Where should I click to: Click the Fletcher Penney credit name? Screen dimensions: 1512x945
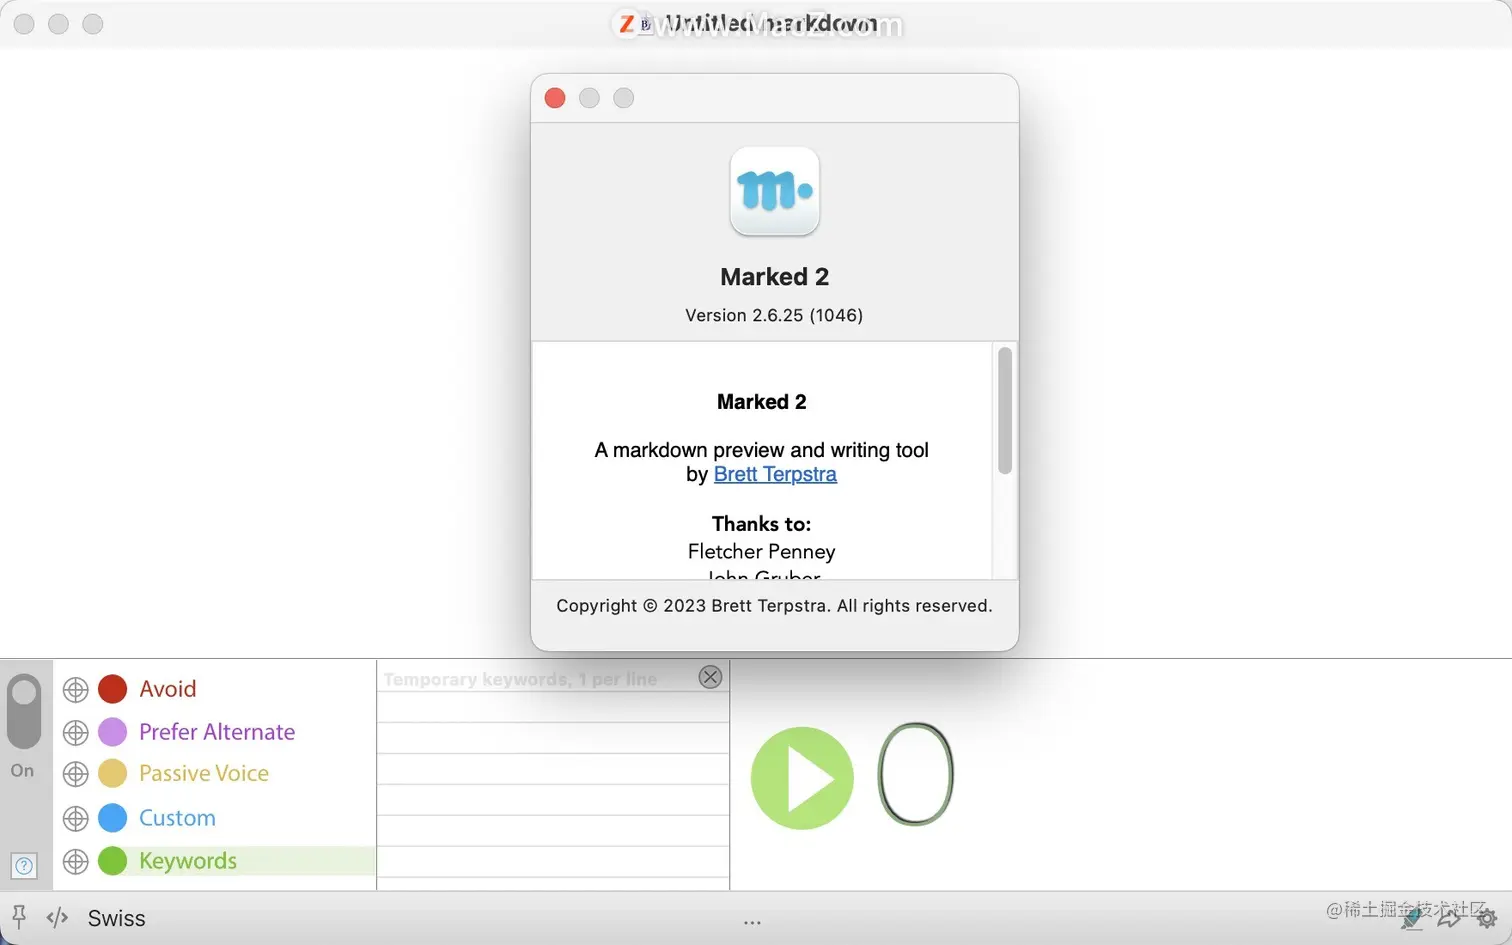click(762, 551)
